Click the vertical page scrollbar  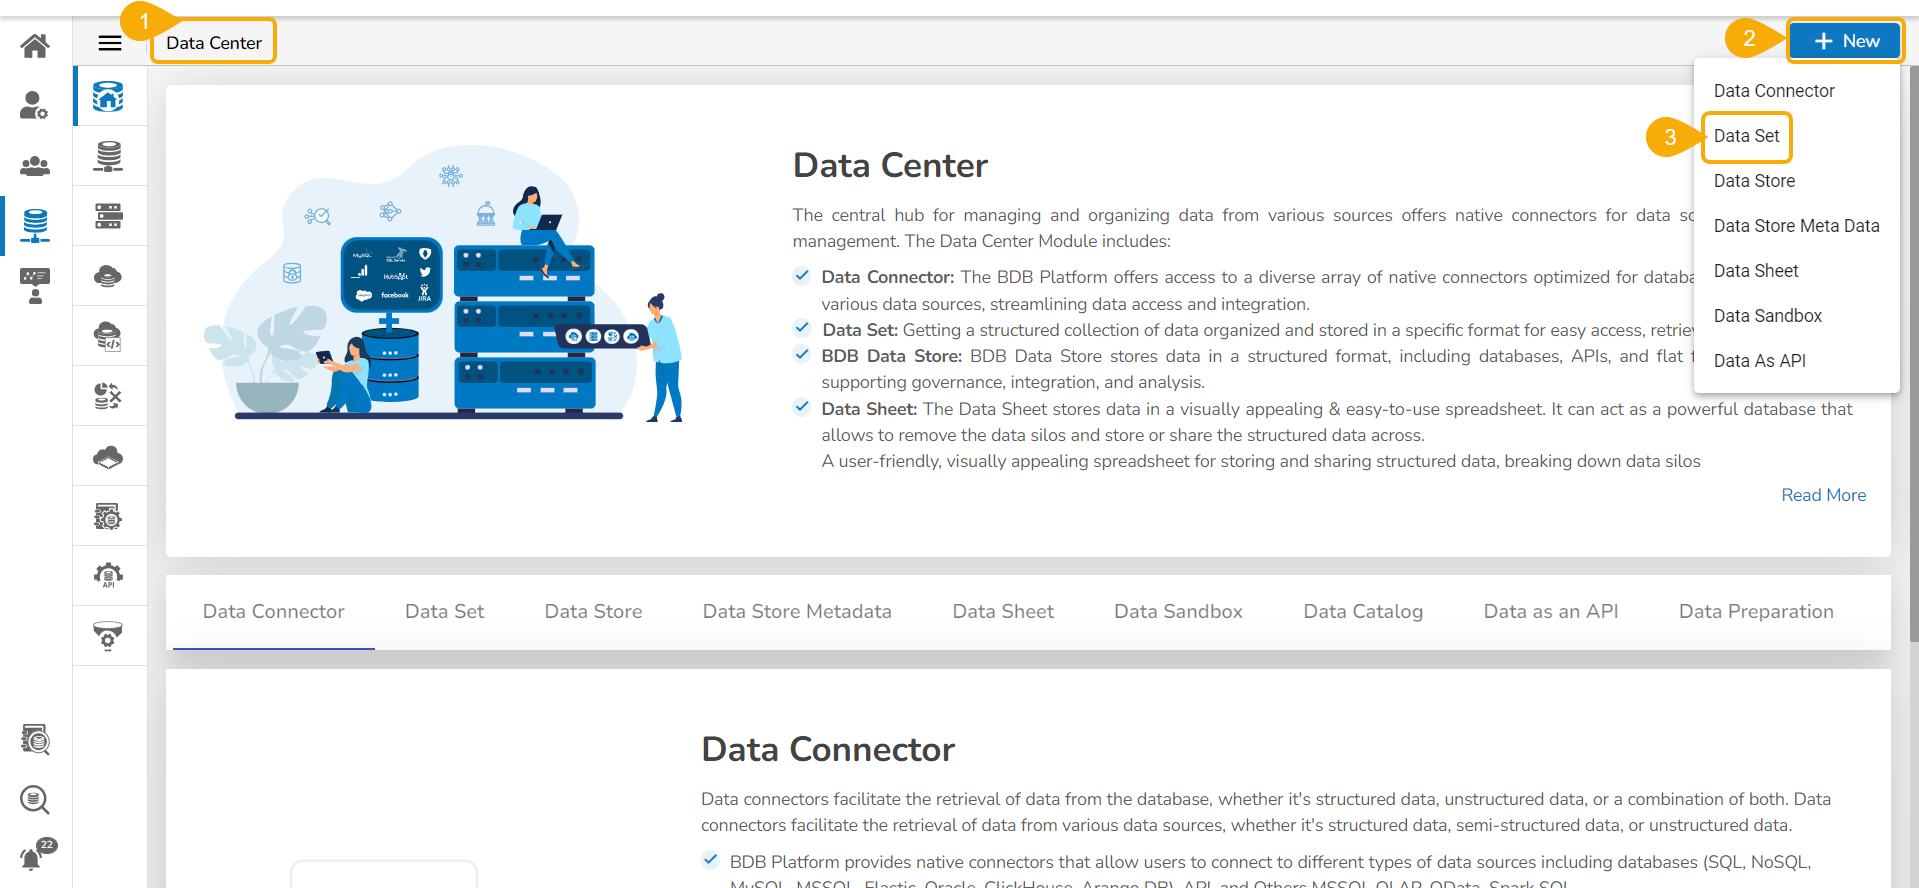pyautogui.click(x=1914, y=355)
